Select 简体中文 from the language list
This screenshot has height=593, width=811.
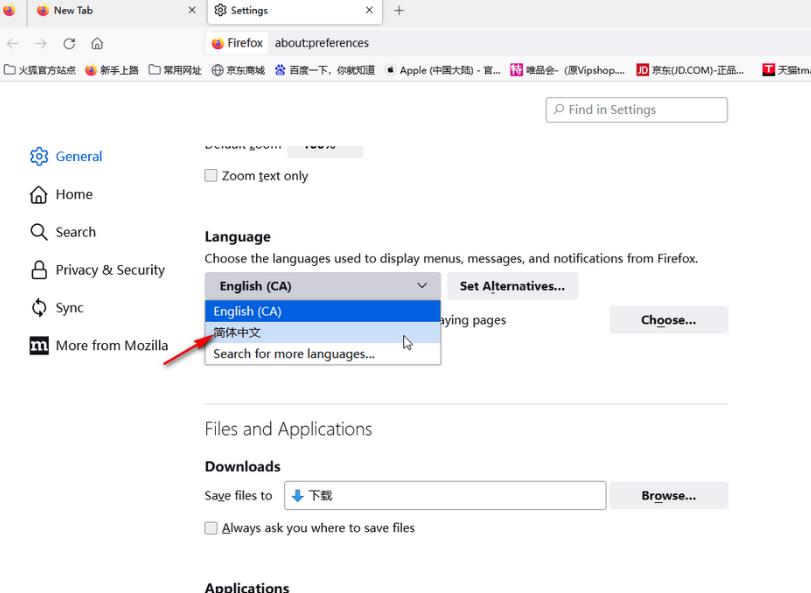click(x=323, y=332)
